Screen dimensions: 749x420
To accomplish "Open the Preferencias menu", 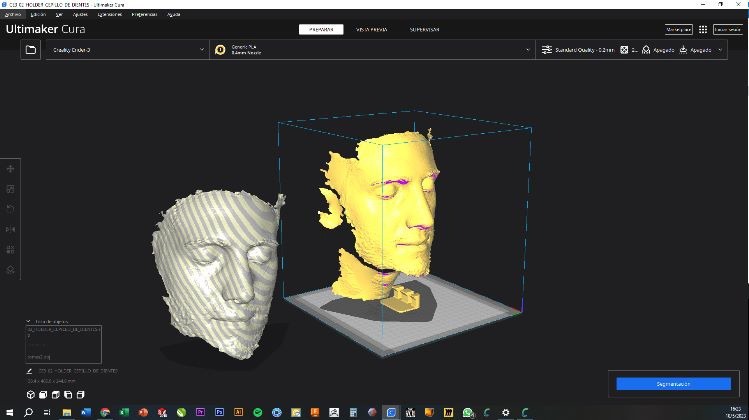I will 144,14.
